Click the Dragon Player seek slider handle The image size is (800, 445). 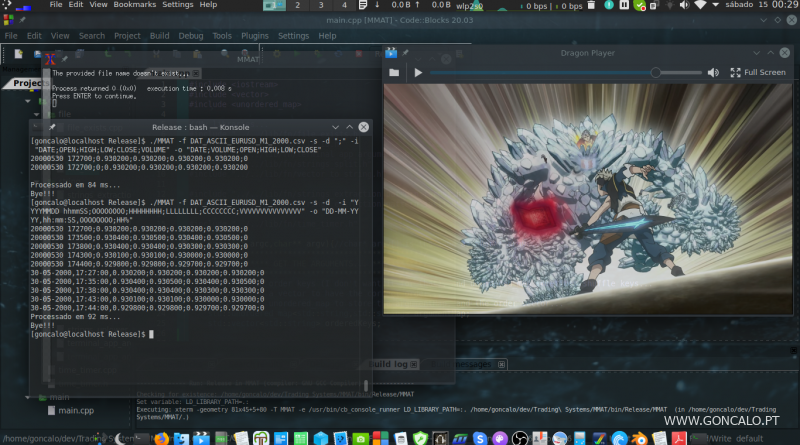(x=655, y=72)
